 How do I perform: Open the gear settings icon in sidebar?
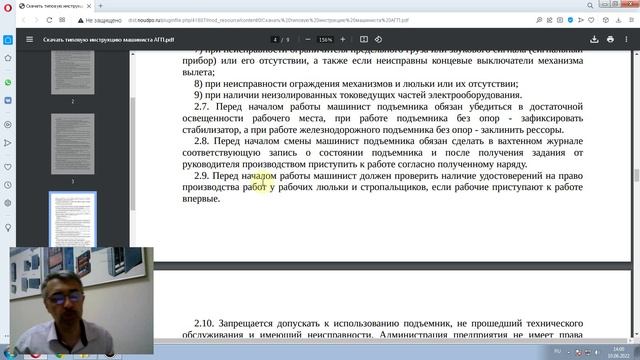pyautogui.click(x=8, y=203)
